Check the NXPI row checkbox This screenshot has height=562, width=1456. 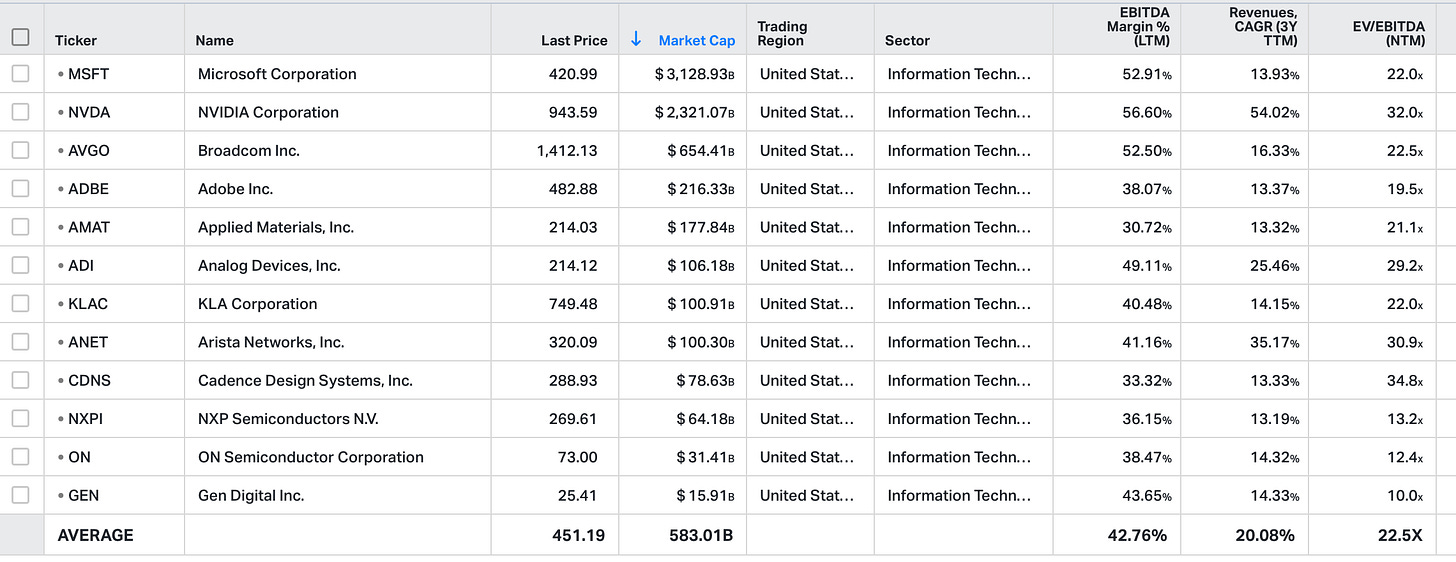[x=20, y=419]
